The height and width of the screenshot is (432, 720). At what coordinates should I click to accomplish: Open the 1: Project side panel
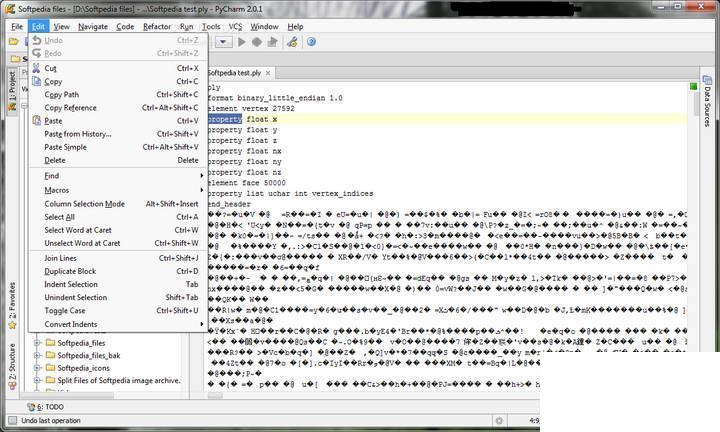(12, 90)
